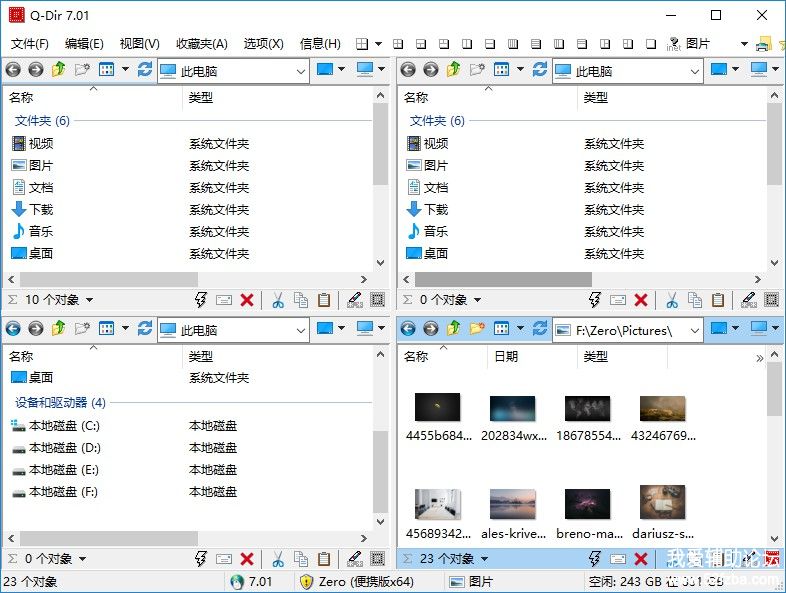Image resolution: width=786 pixels, height=593 pixels.
Task: Click delete red X in top-left pane
Action: click(247, 300)
